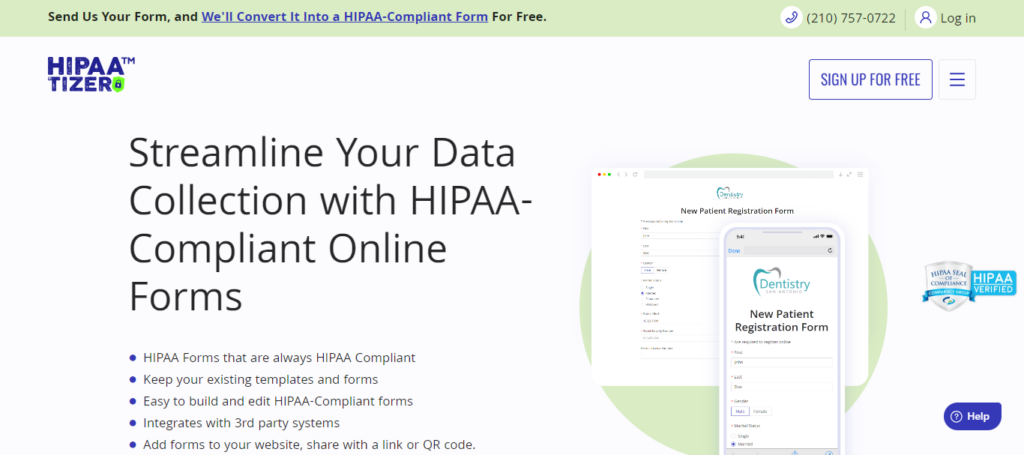
Task: Open the Log in link
Action: pyautogui.click(x=958, y=18)
